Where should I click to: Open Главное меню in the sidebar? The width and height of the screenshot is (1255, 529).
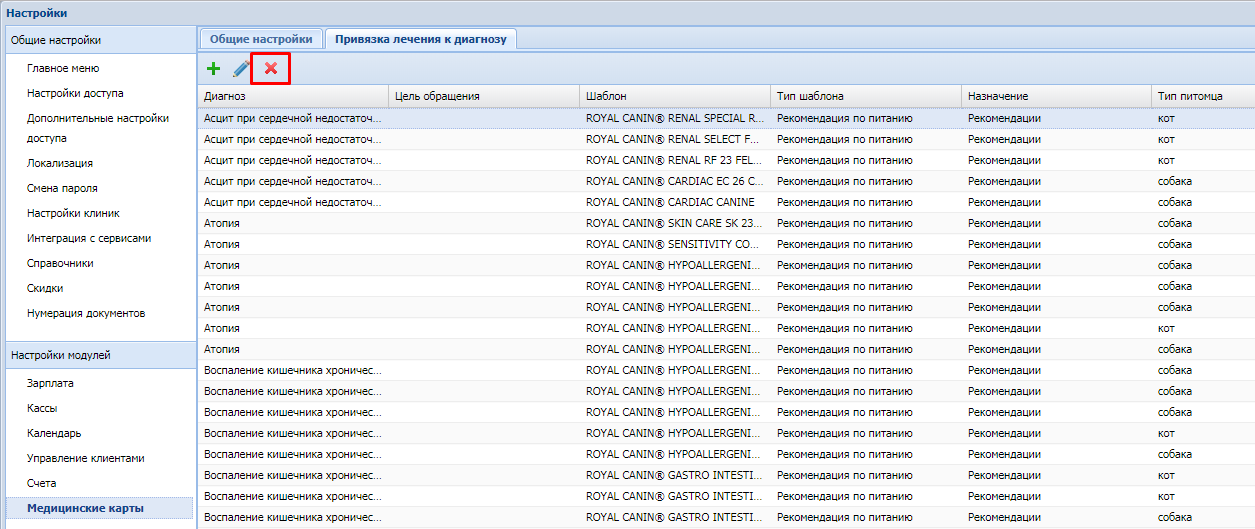coord(63,68)
